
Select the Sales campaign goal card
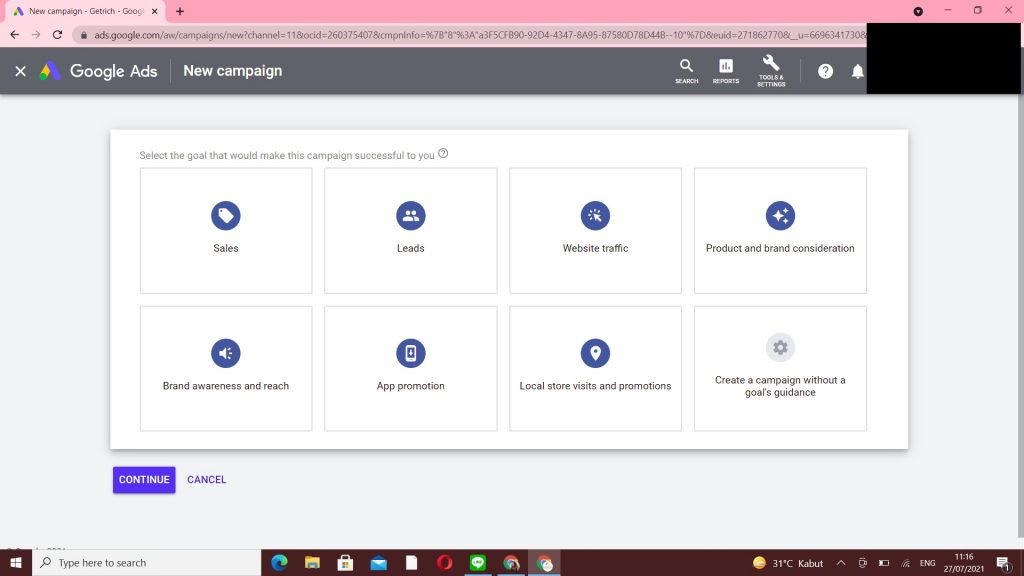coord(226,230)
